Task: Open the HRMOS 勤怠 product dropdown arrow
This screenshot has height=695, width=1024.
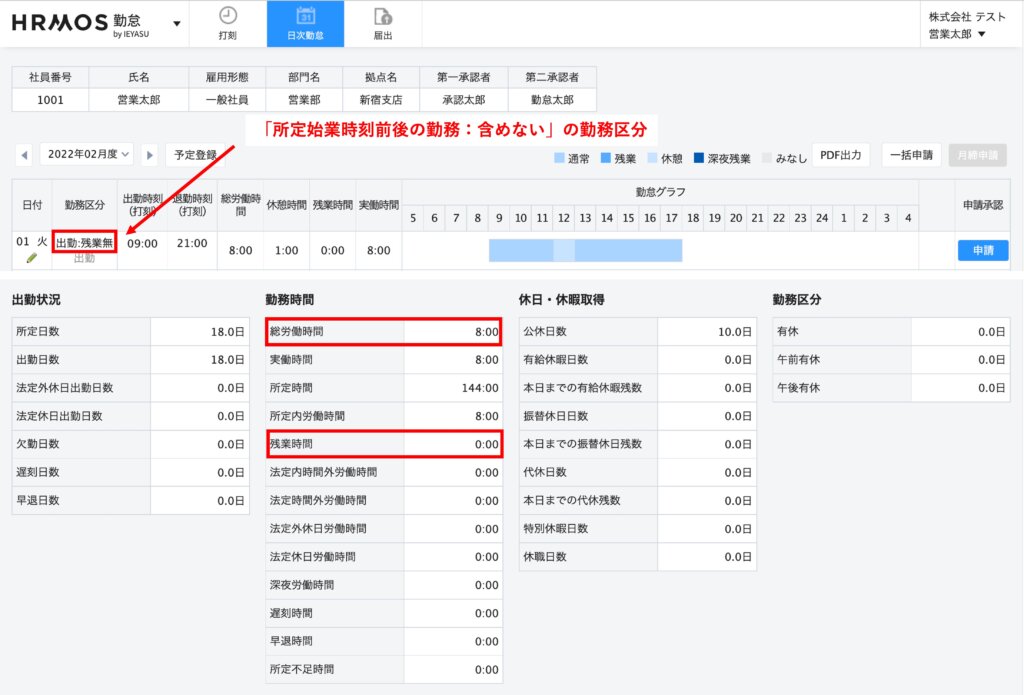Action: [x=177, y=23]
